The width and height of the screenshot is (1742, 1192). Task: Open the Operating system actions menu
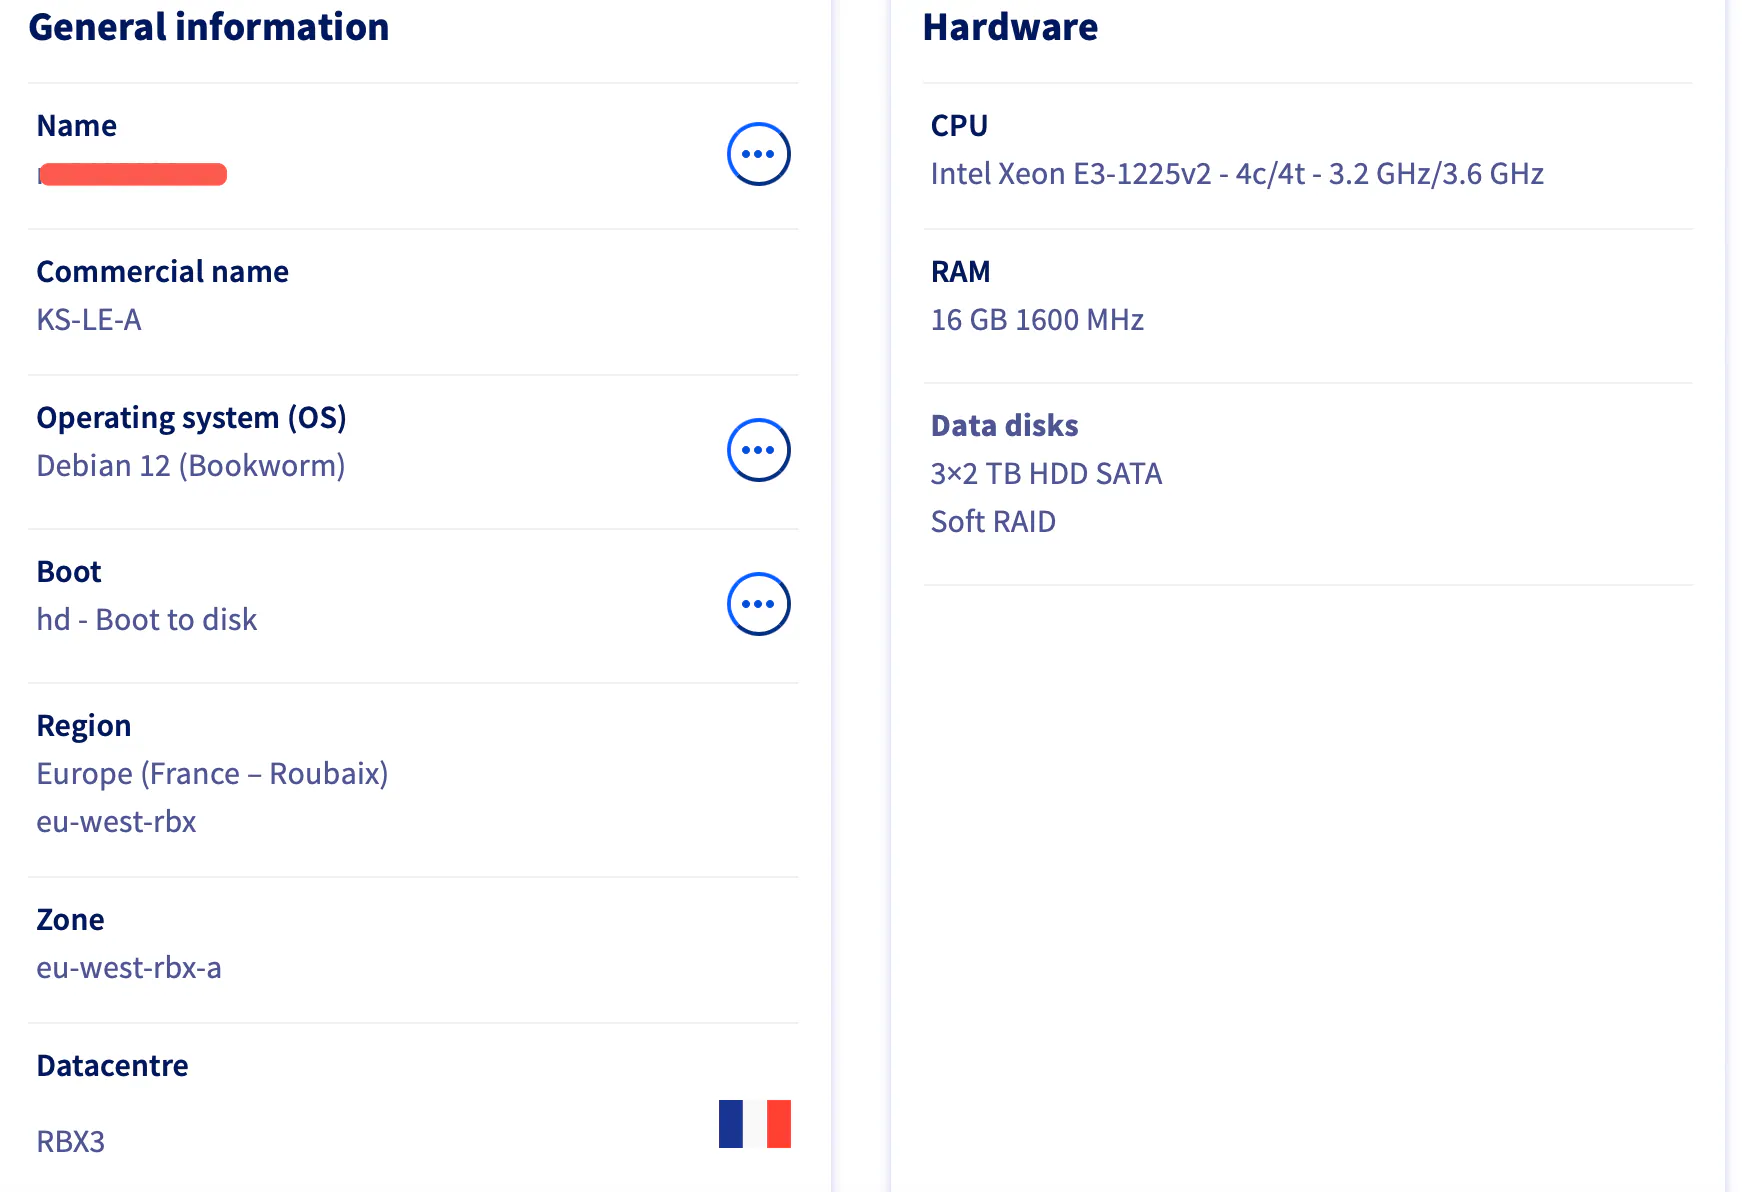pos(758,450)
